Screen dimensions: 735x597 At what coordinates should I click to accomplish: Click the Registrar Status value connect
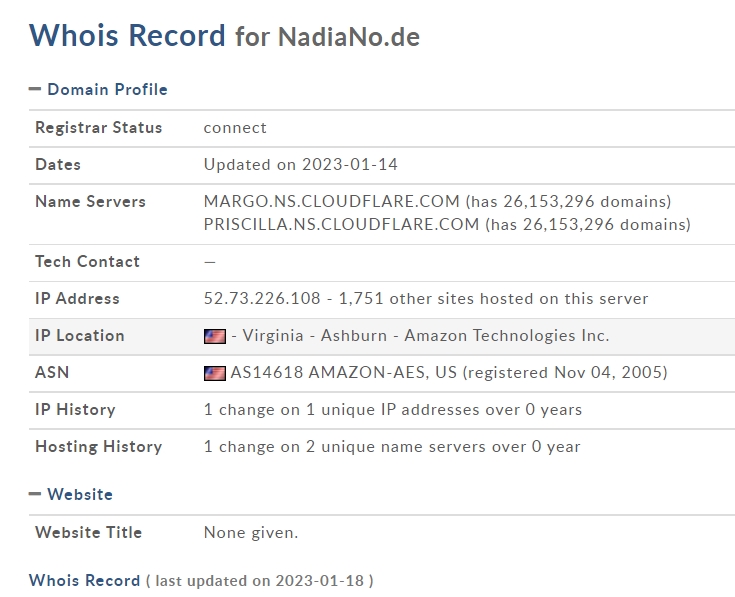235,128
